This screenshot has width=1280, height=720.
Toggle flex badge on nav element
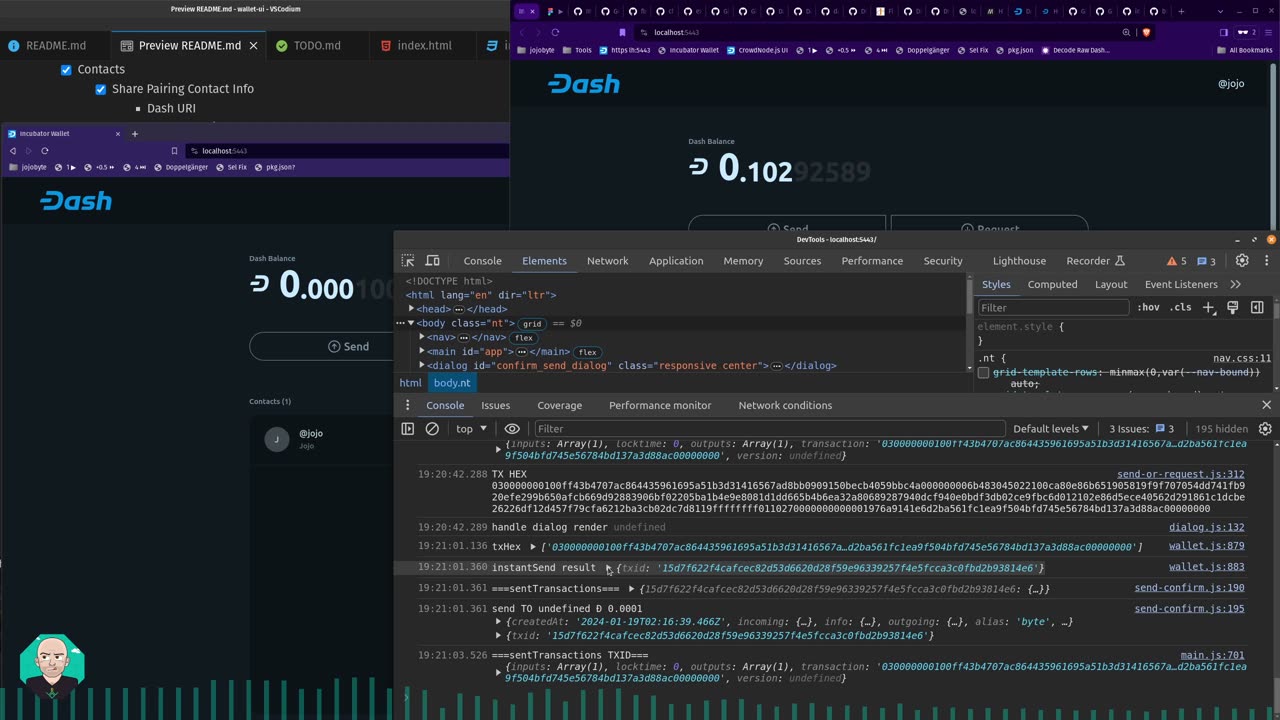point(523,338)
